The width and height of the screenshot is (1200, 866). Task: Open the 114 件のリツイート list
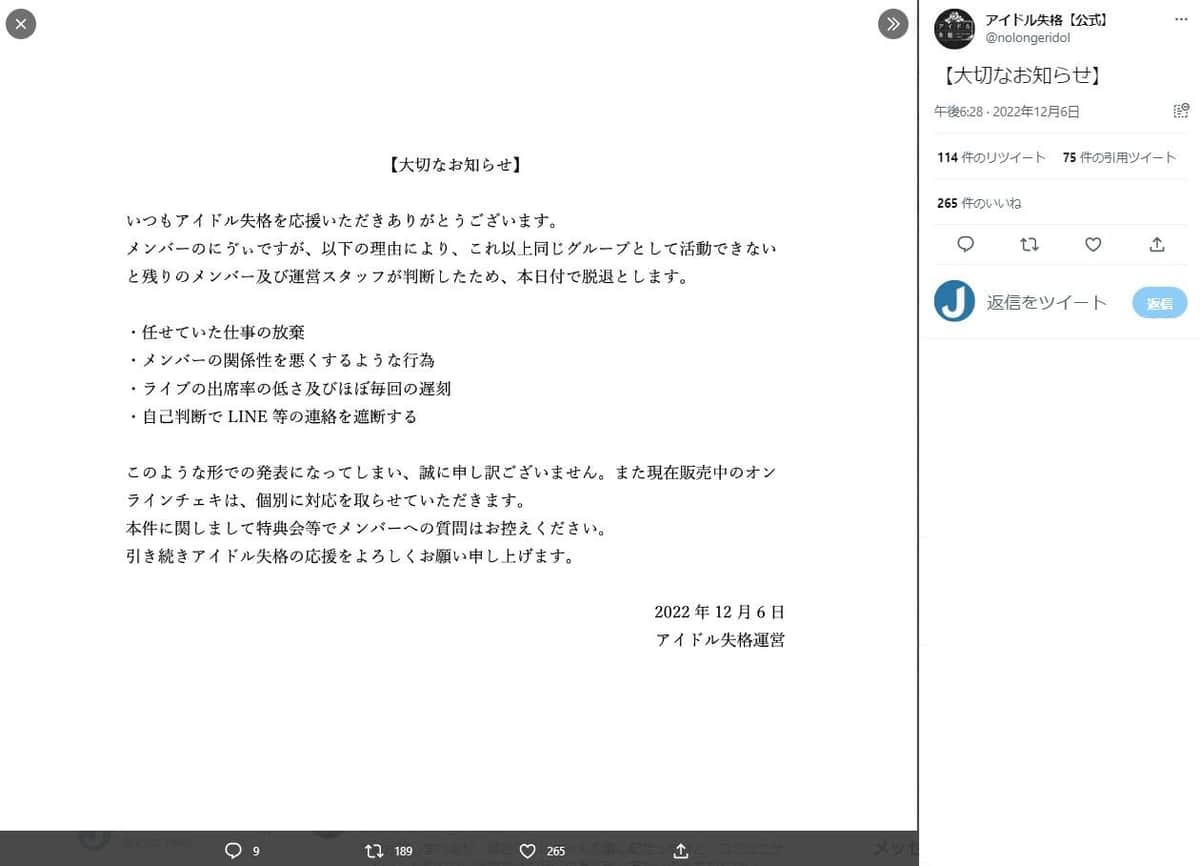990,157
